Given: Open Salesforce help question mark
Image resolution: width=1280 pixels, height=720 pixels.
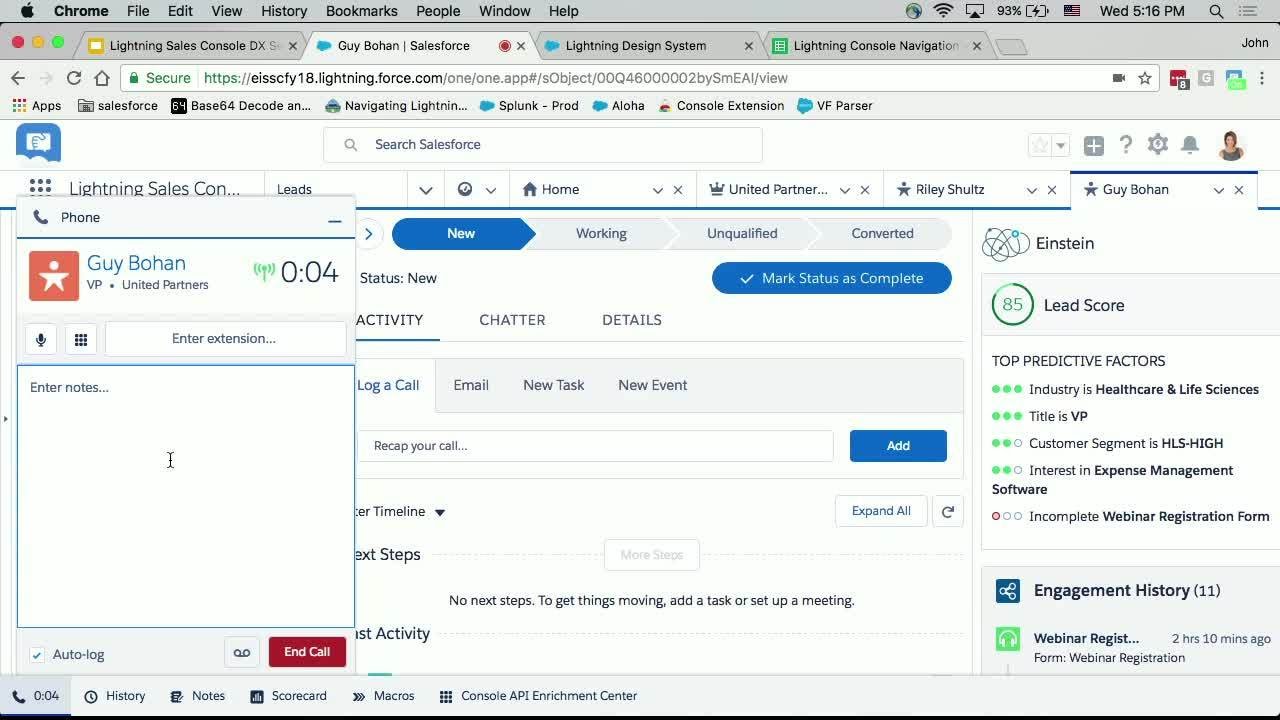Looking at the screenshot, I should [x=1126, y=145].
